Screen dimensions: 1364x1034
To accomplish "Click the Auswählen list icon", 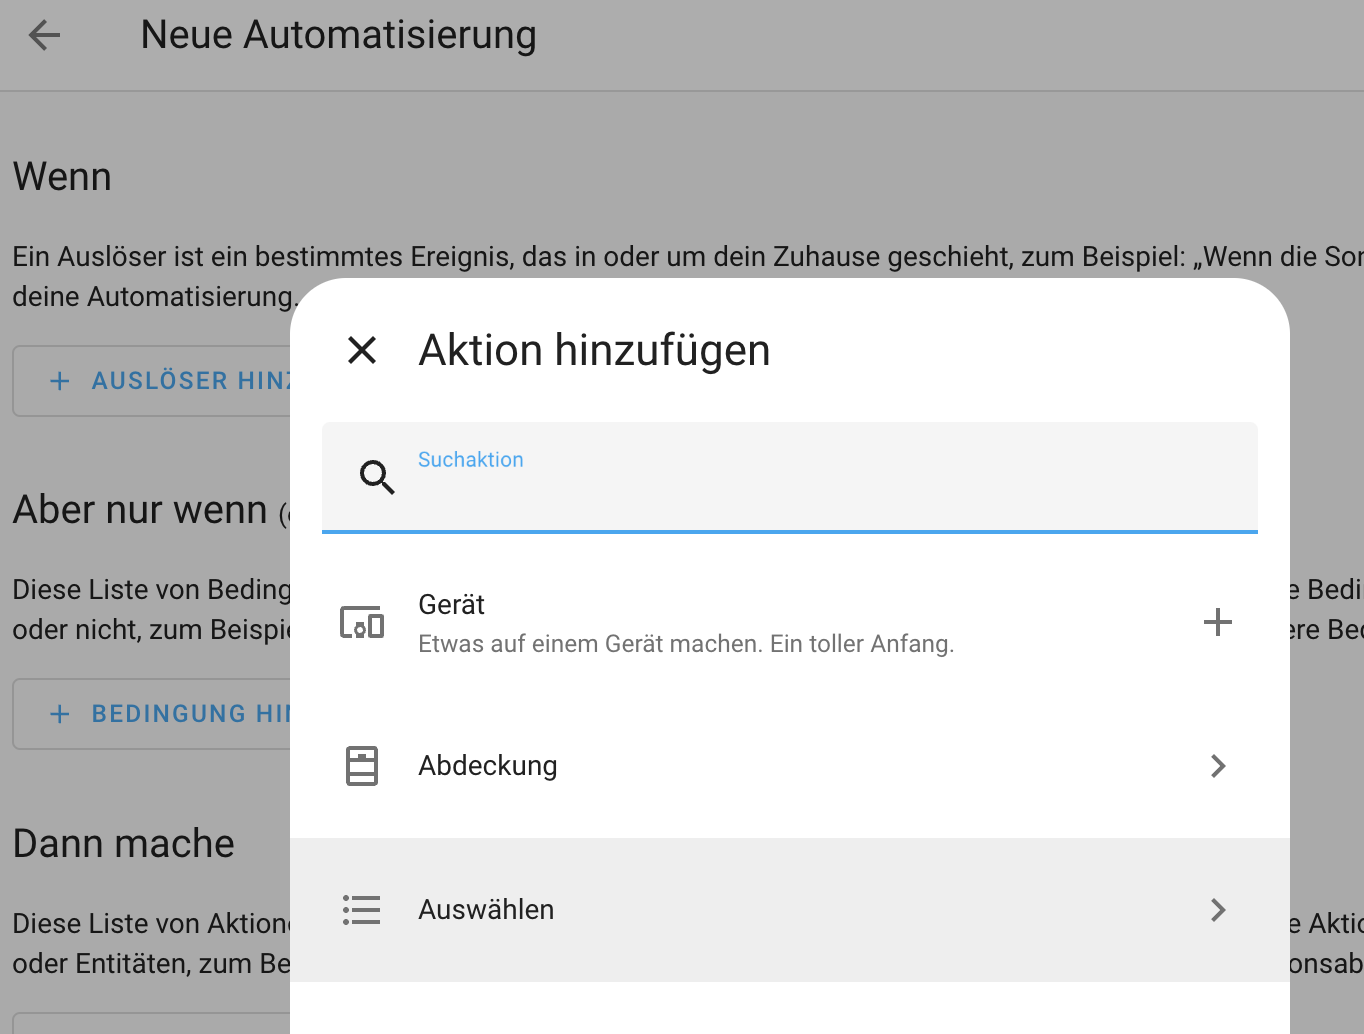I will point(361,909).
